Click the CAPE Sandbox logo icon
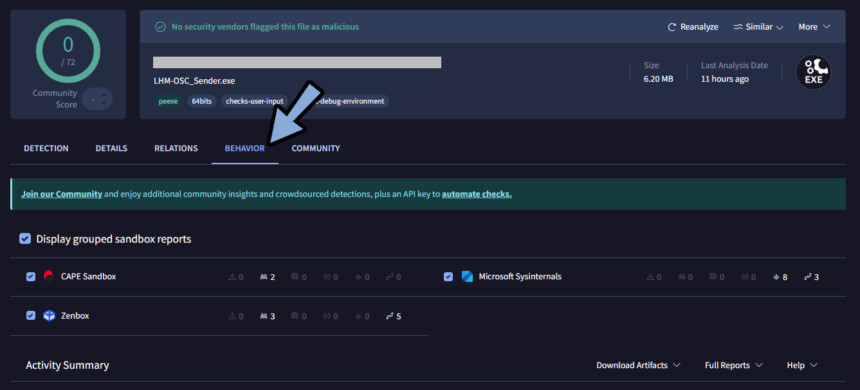This screenshot has height=390, width=860. point(49,276)
